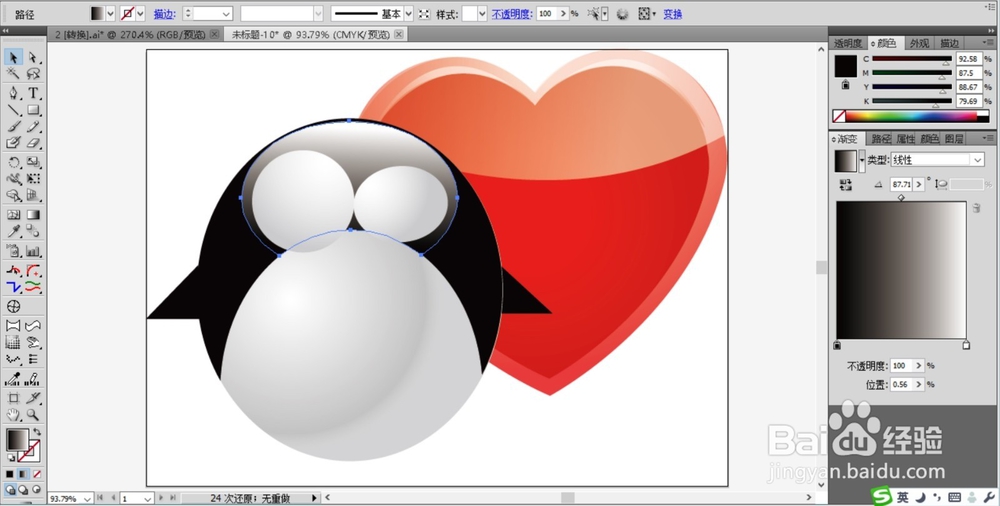The width and height of the screenshot is (1000, 506).
Task: Set paint mode to solid Color
Action: tap(10, 474)
